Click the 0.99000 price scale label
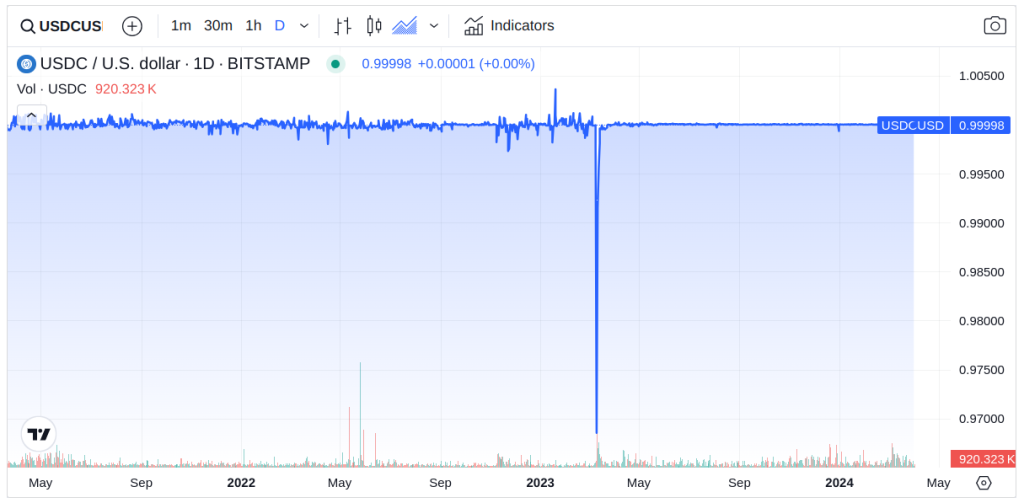1024x503 pixels. coord(982,223)
